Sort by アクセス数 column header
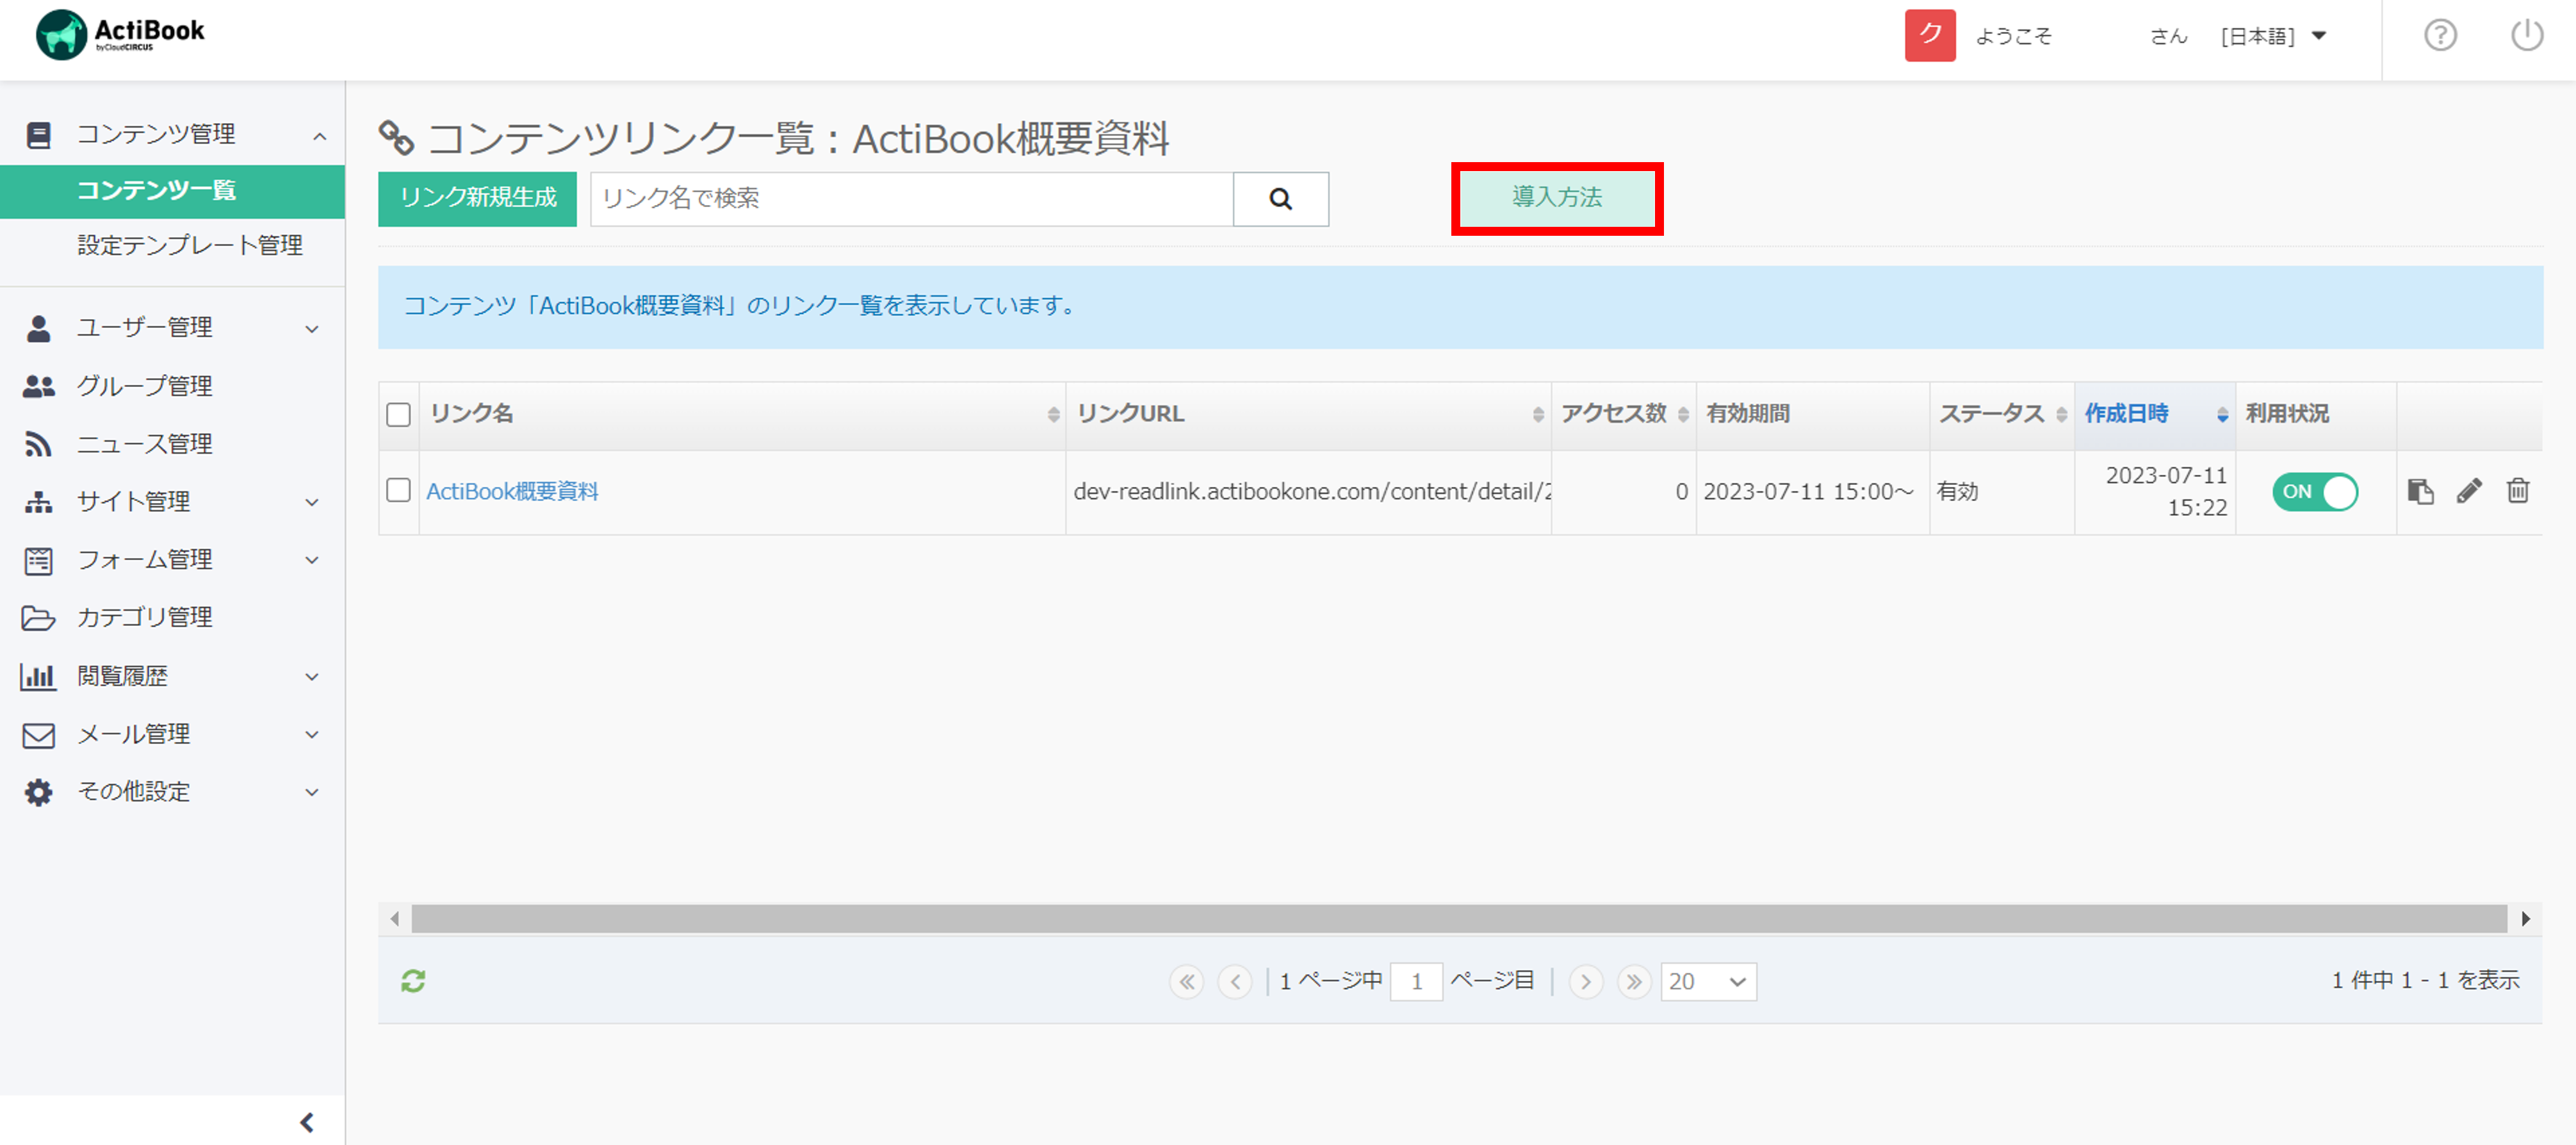Viewport: 2576px width, 1145px height. pyautogui.click(x=1623, y=414)
